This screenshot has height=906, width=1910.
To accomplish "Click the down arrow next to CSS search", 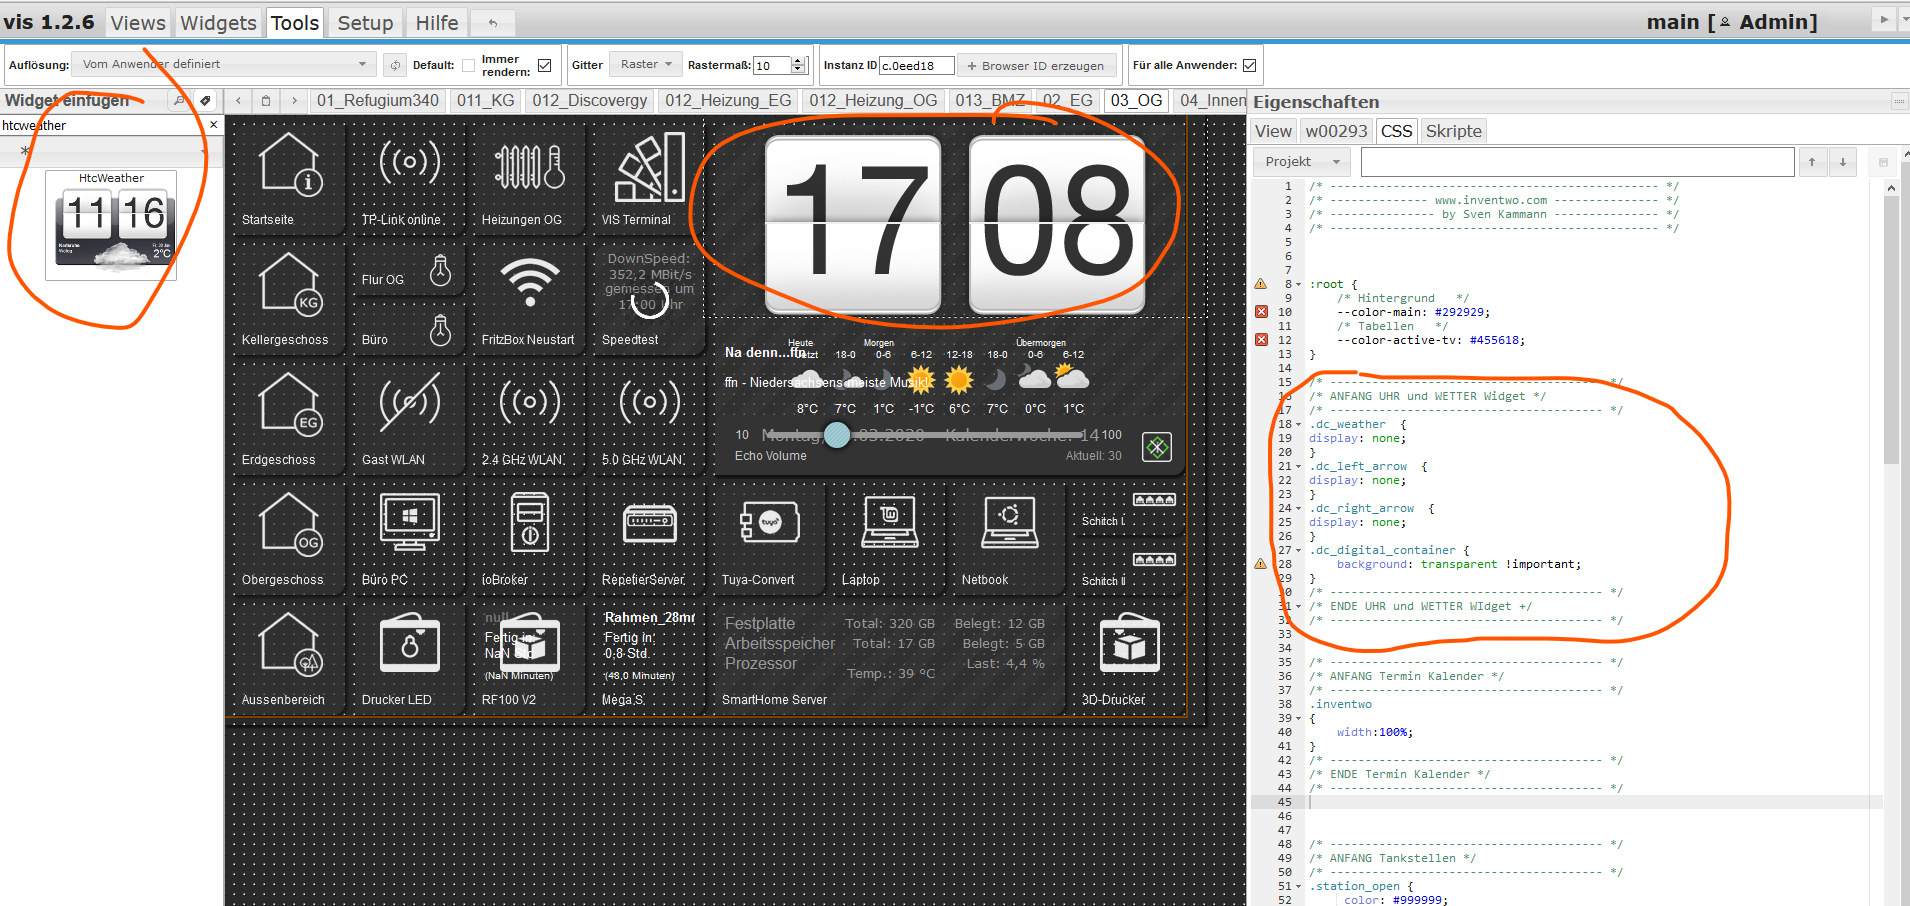I will [1842, 161].
